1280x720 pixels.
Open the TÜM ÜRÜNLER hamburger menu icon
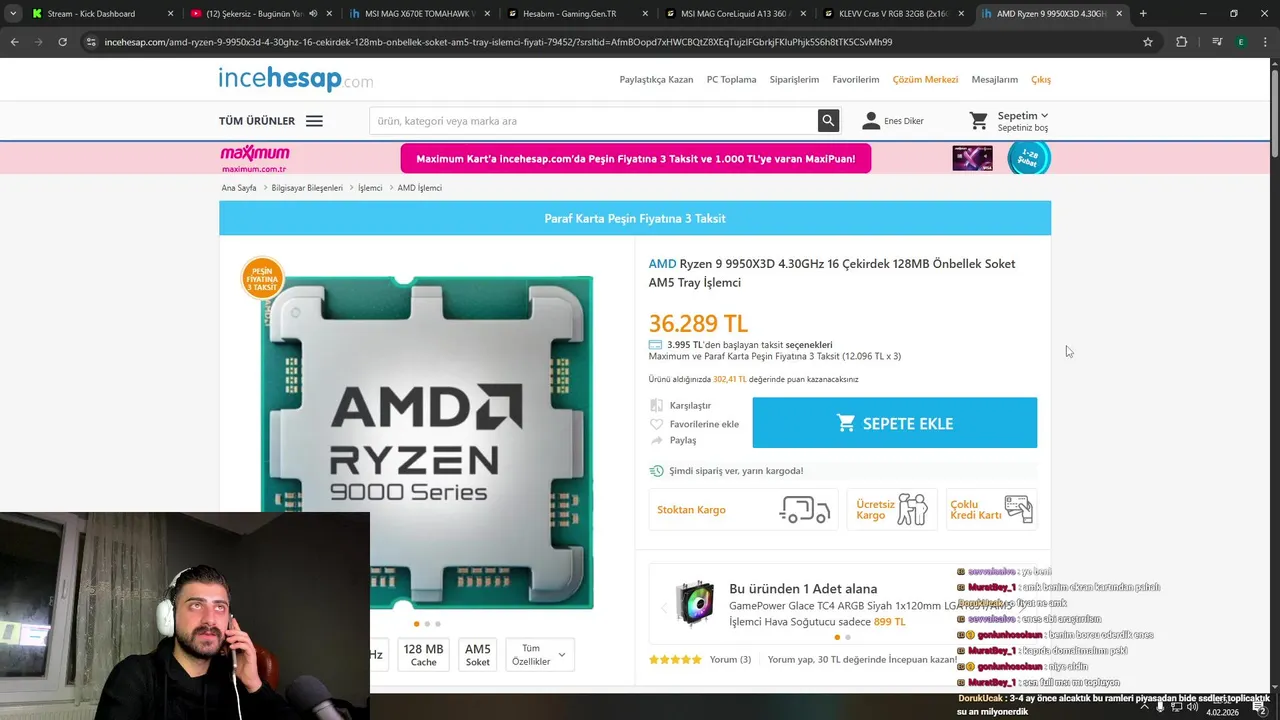click(x=314, y=121)
